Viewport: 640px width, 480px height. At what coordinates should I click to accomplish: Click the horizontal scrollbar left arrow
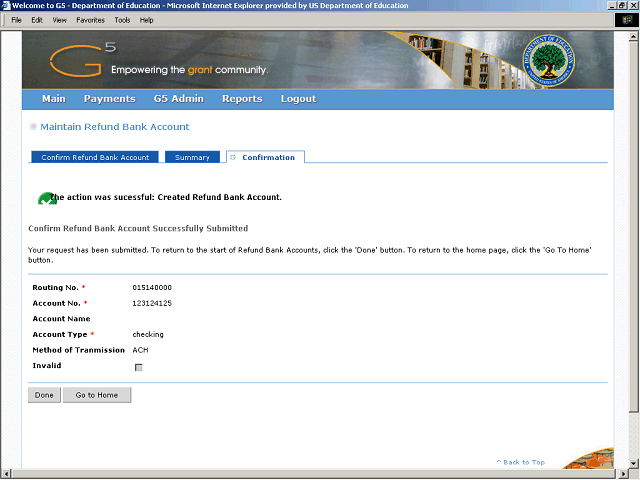[x=6, y=473]
